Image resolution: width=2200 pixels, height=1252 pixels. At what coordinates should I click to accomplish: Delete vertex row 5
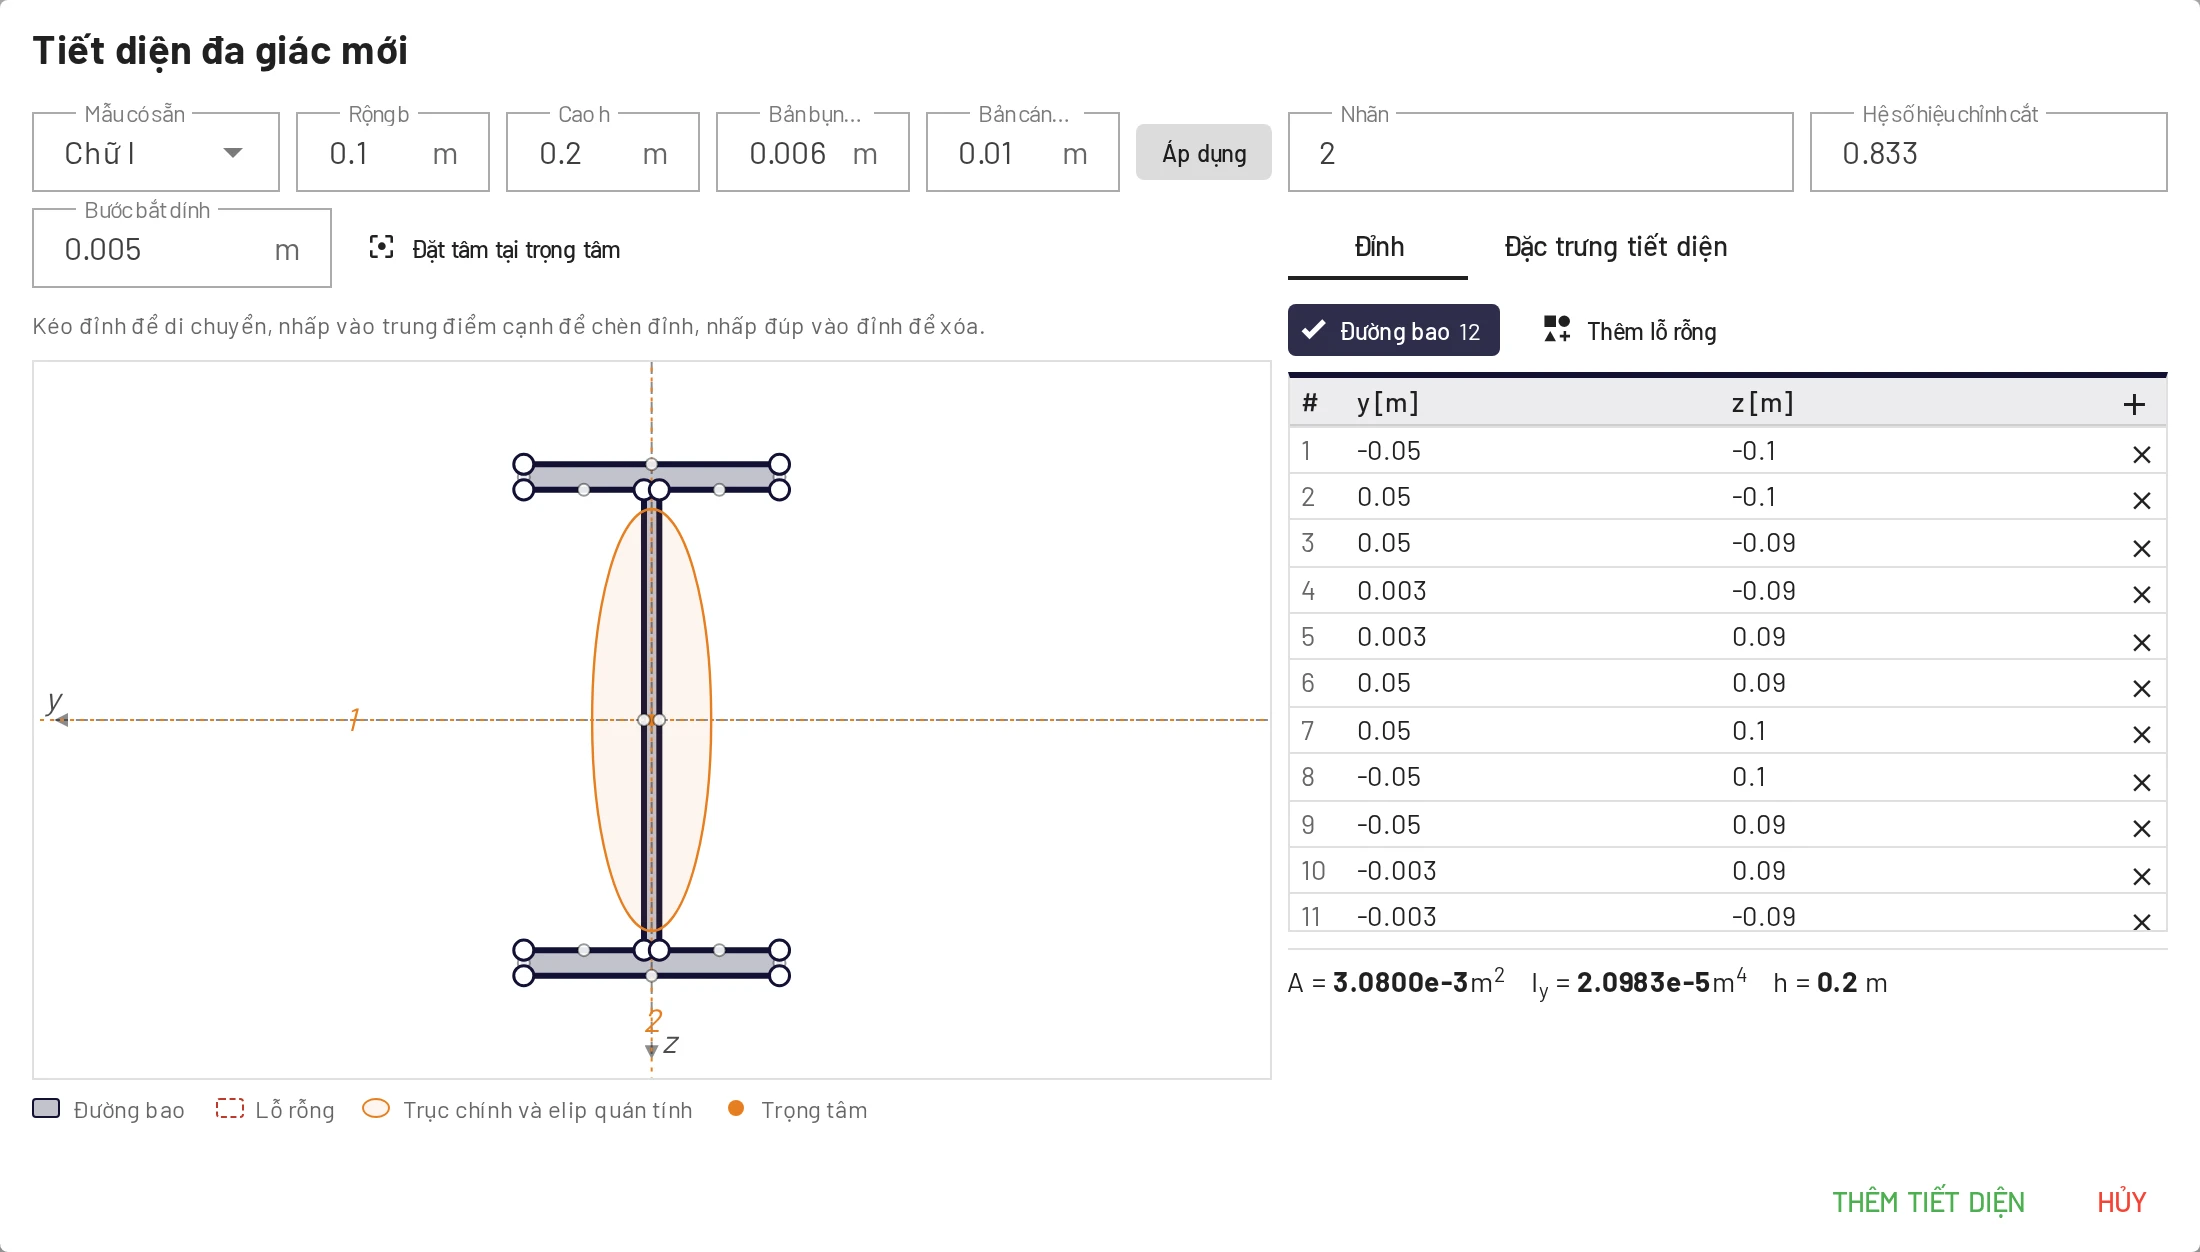point(2141,643)
